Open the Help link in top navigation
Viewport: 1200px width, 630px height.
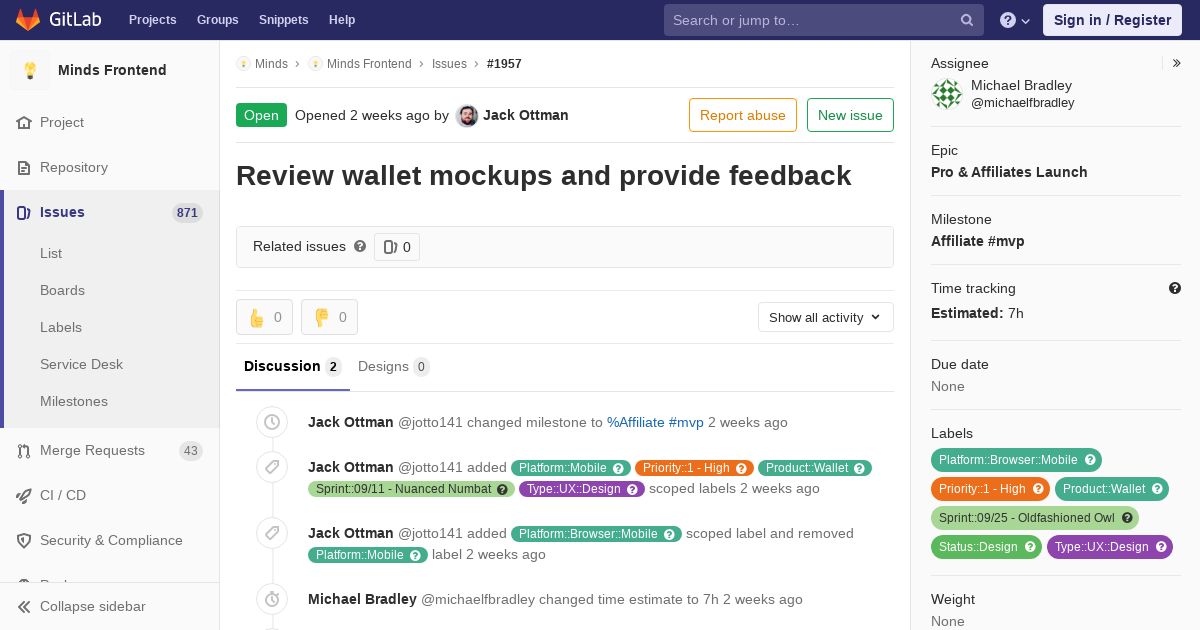point(342,20)
